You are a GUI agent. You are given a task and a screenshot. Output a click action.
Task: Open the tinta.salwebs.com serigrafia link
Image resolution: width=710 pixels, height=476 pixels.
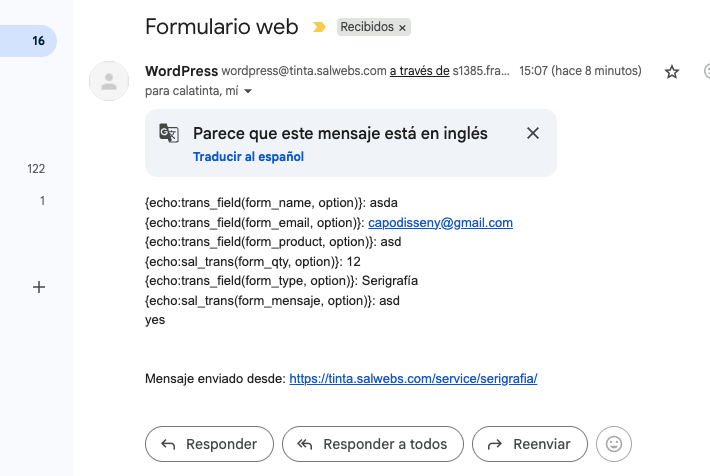coord(414,379)
